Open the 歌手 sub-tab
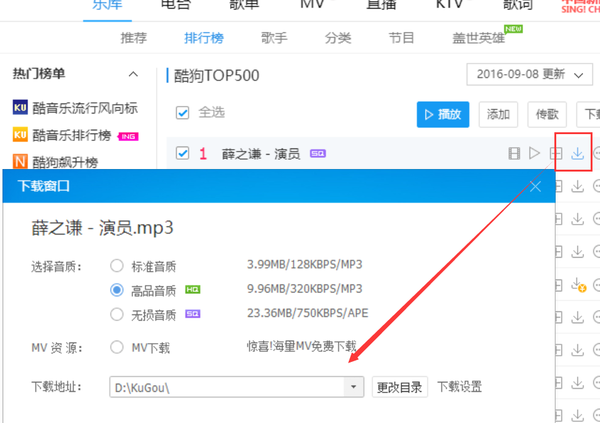The image size is (600, 423). point(274,38)
